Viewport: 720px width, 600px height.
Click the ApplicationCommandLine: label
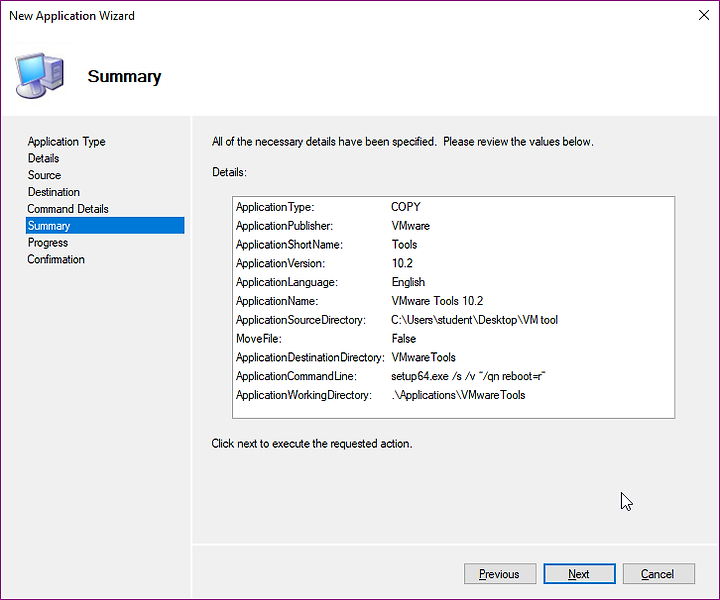[296, 376]
